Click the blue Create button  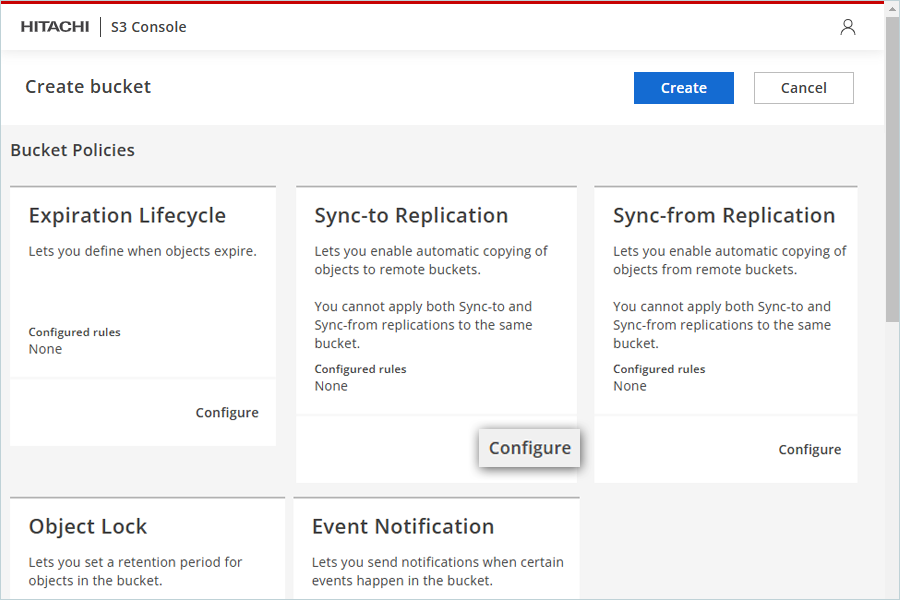pos(684,88)
